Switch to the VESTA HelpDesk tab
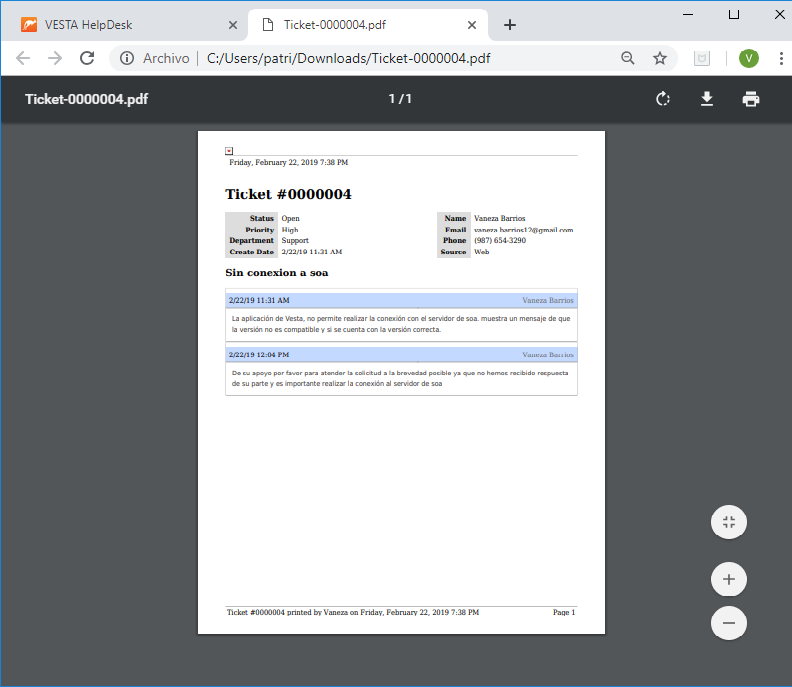Viewport: 792px width, 687px height. (120, 24)
